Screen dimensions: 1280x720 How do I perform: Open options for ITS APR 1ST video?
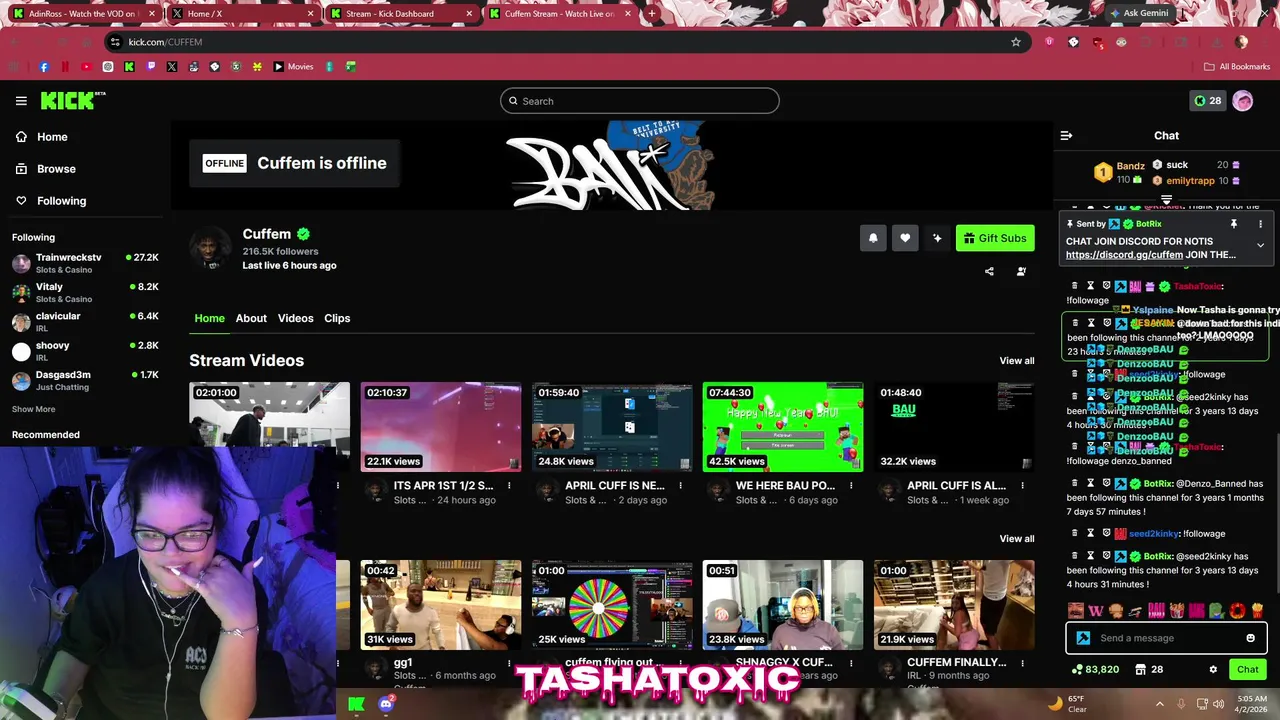[509, 486]
